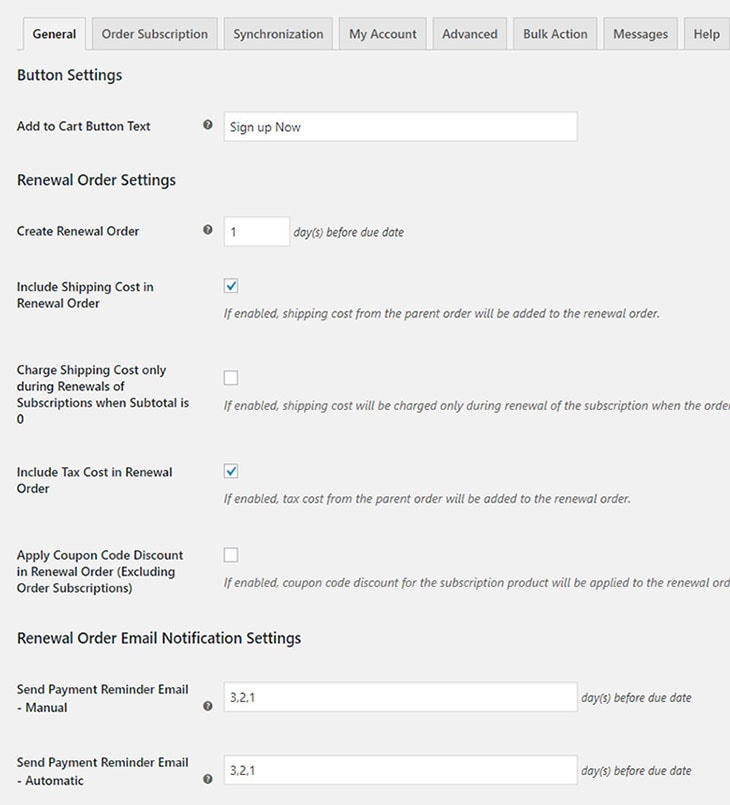Screen dimensions: 730x805
Task: Select the Advanced tab
Action: tap(470, 34)
